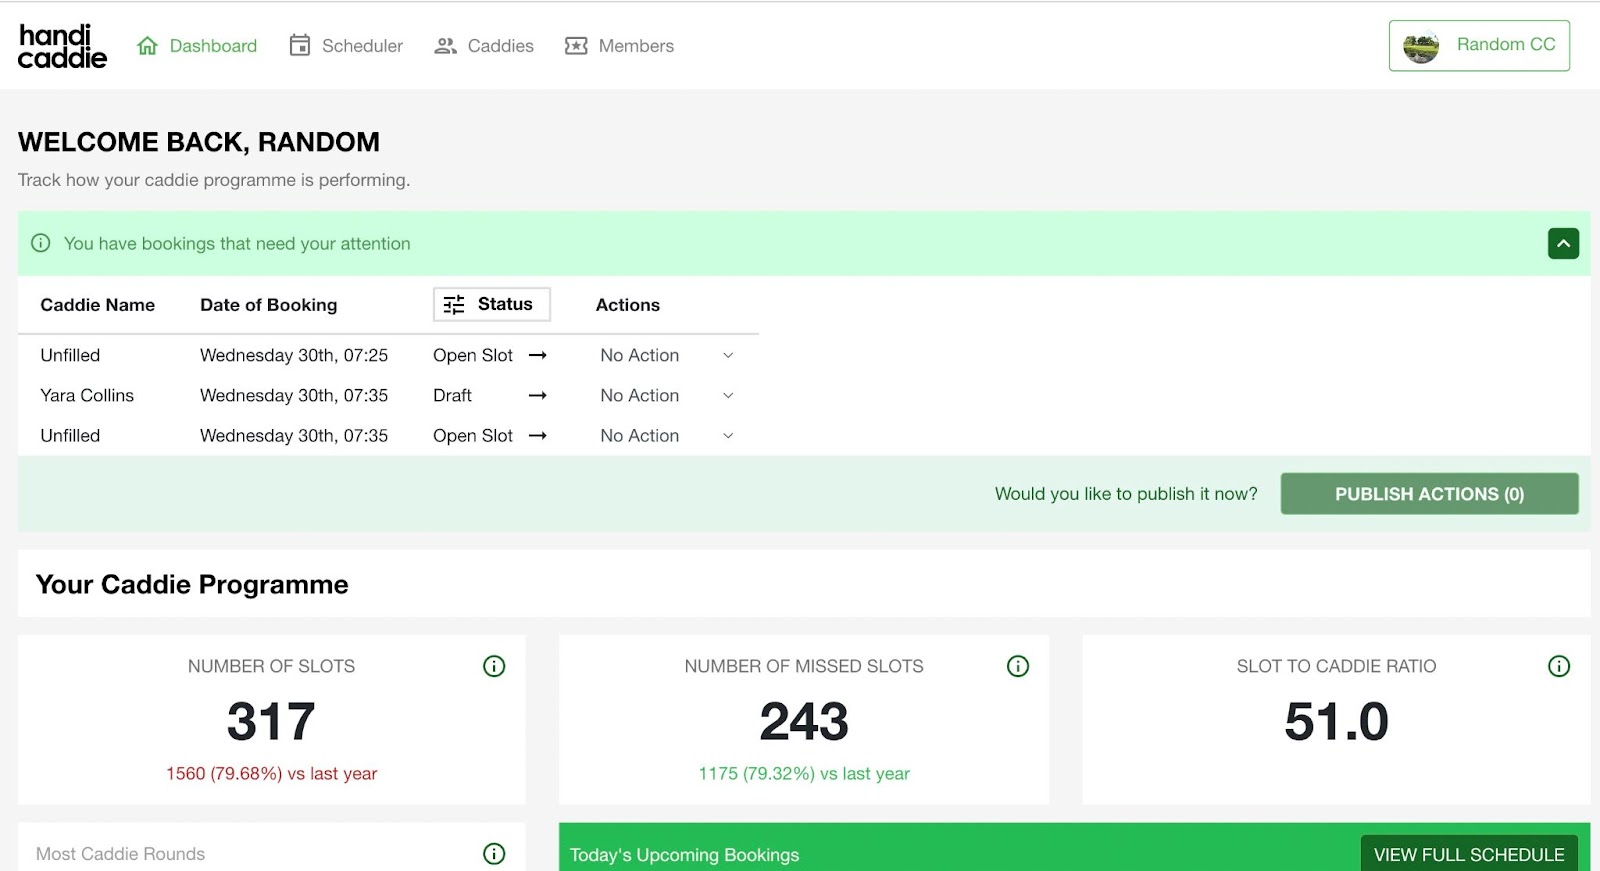Click the Dashboard home icon
Image resolution: width=1600 pixels, height=871 pixels.
(148, 46)
